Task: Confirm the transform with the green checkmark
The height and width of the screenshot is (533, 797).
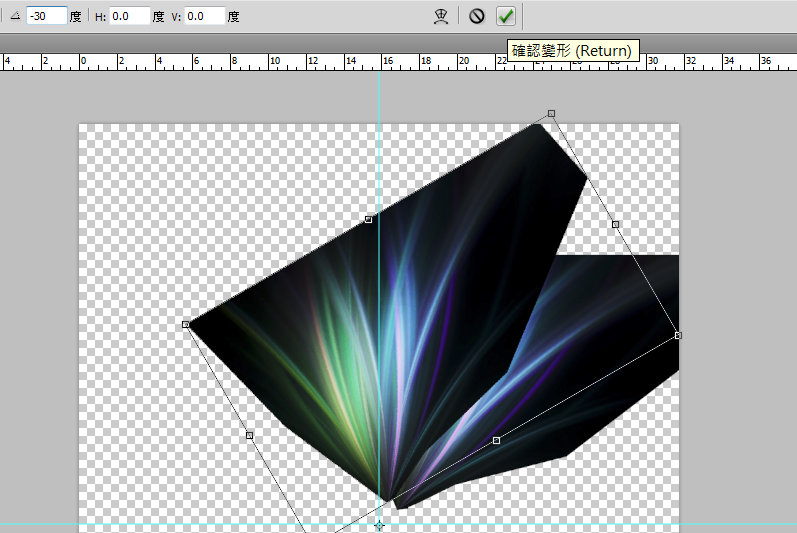Action: (x=505, y=16)
